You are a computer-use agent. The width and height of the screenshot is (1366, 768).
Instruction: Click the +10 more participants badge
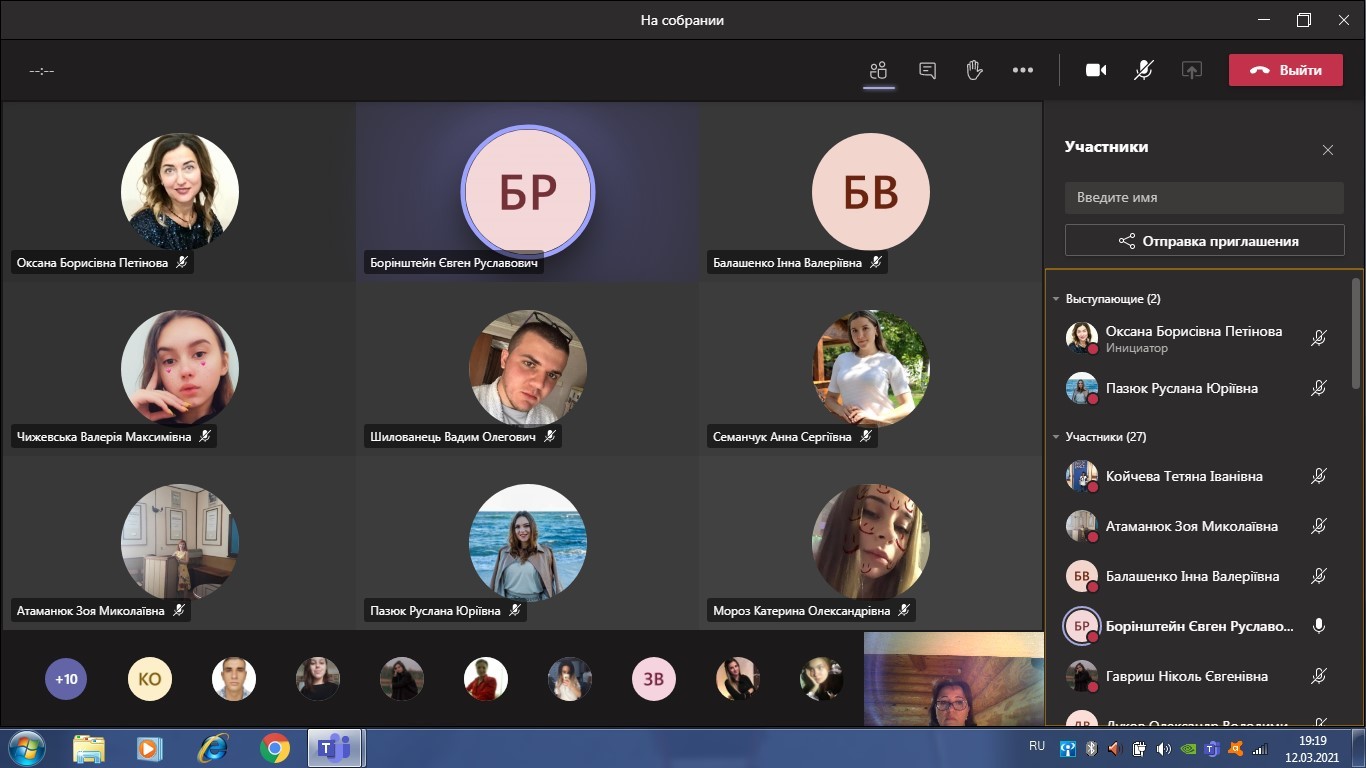click(66, 679)
